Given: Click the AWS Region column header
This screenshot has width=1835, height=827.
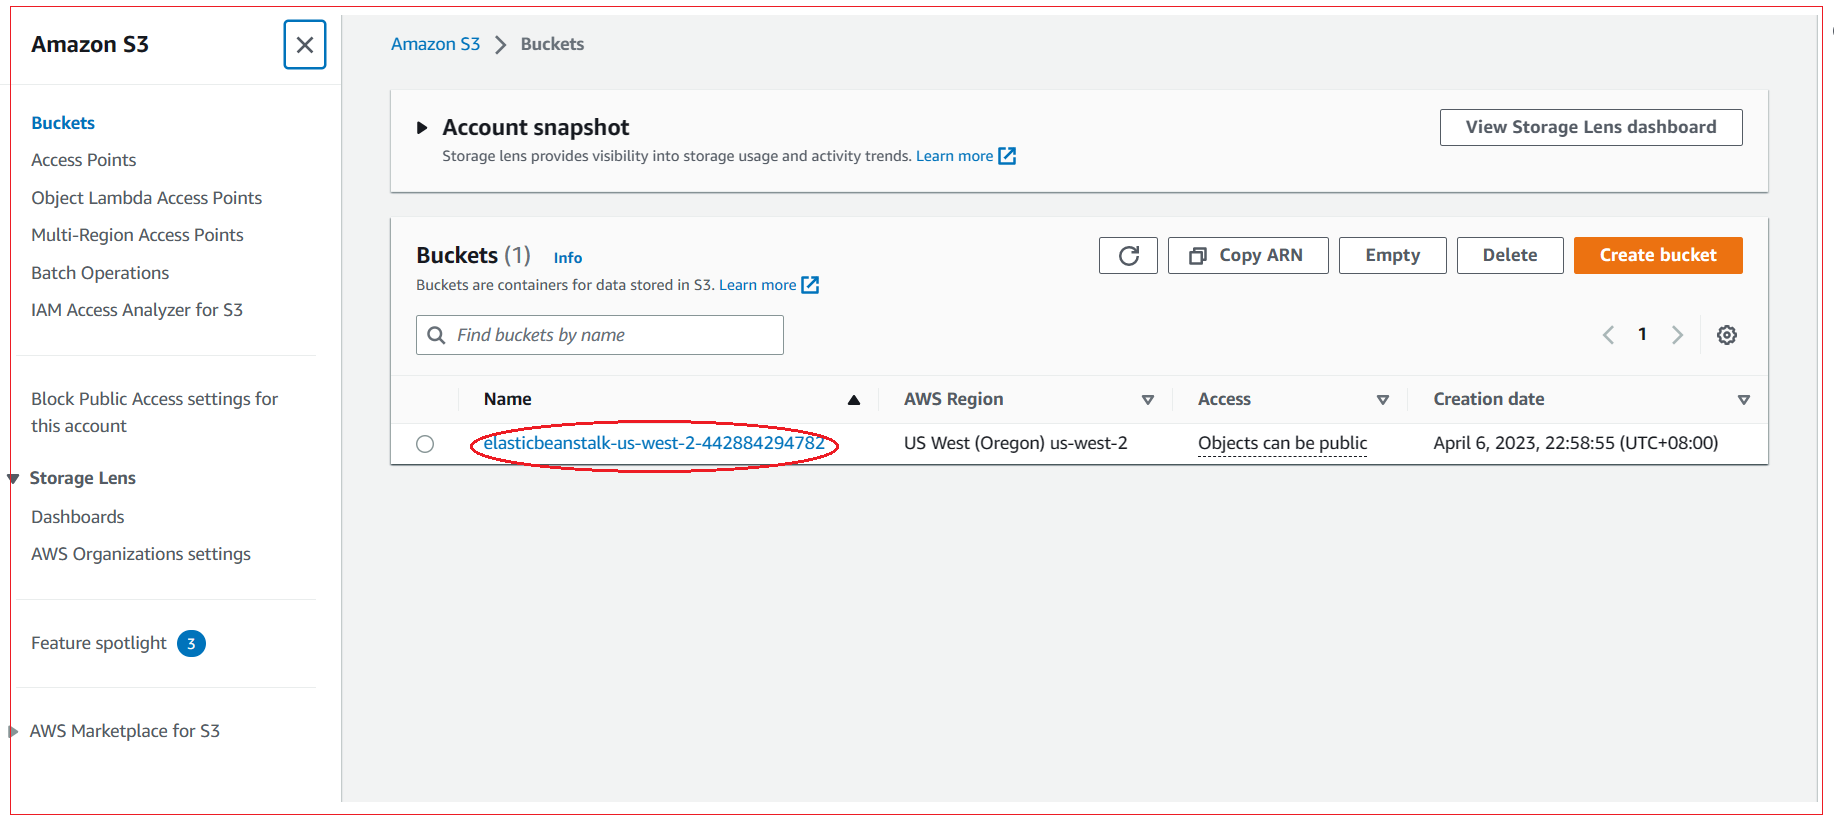Looking at the screenshot, I should point(953,399).
